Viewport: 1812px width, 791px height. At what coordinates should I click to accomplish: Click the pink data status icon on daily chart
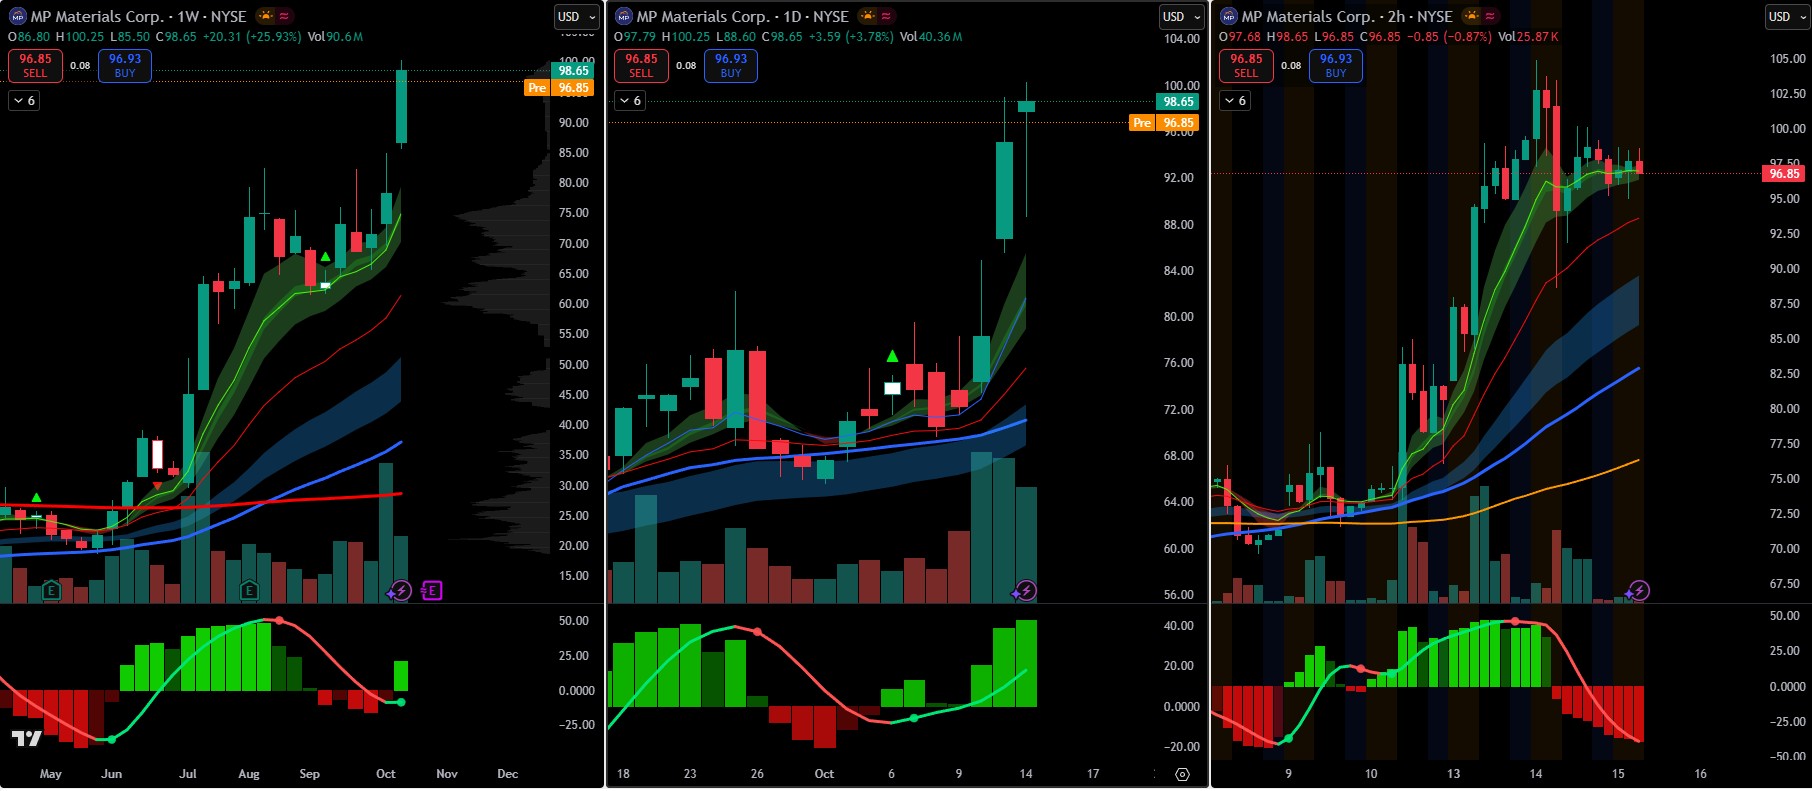pos(887,16)
